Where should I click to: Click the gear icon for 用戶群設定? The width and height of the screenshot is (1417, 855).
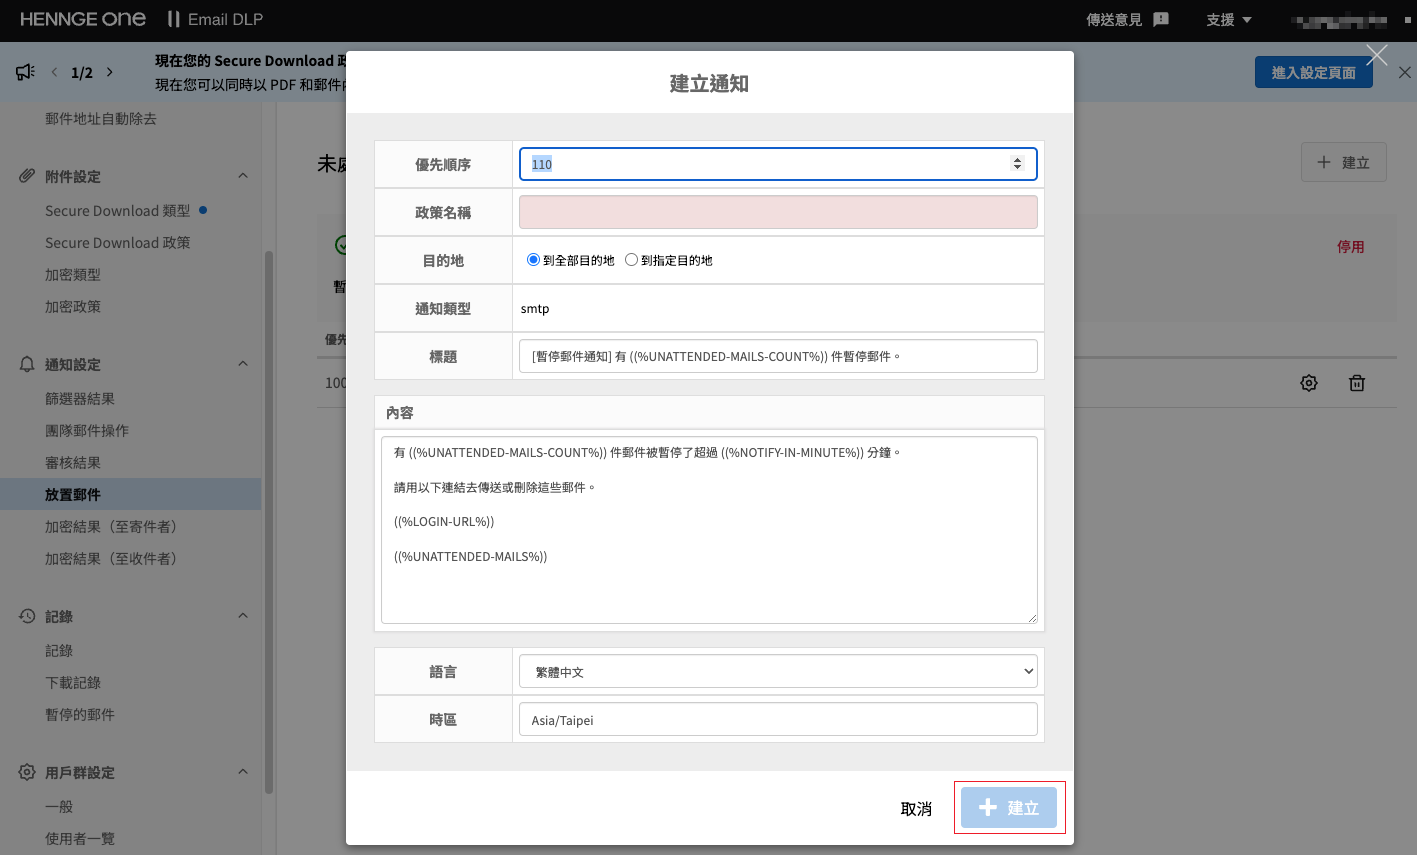(x=27, y=772)
